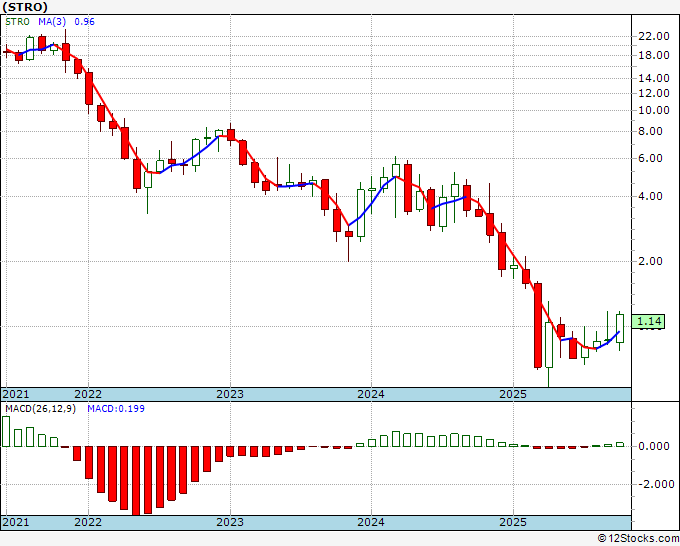Click the MACD:0.199 value label
This screenshot has width=680, height=546.
pyautogui.click(x=116, y=409)
